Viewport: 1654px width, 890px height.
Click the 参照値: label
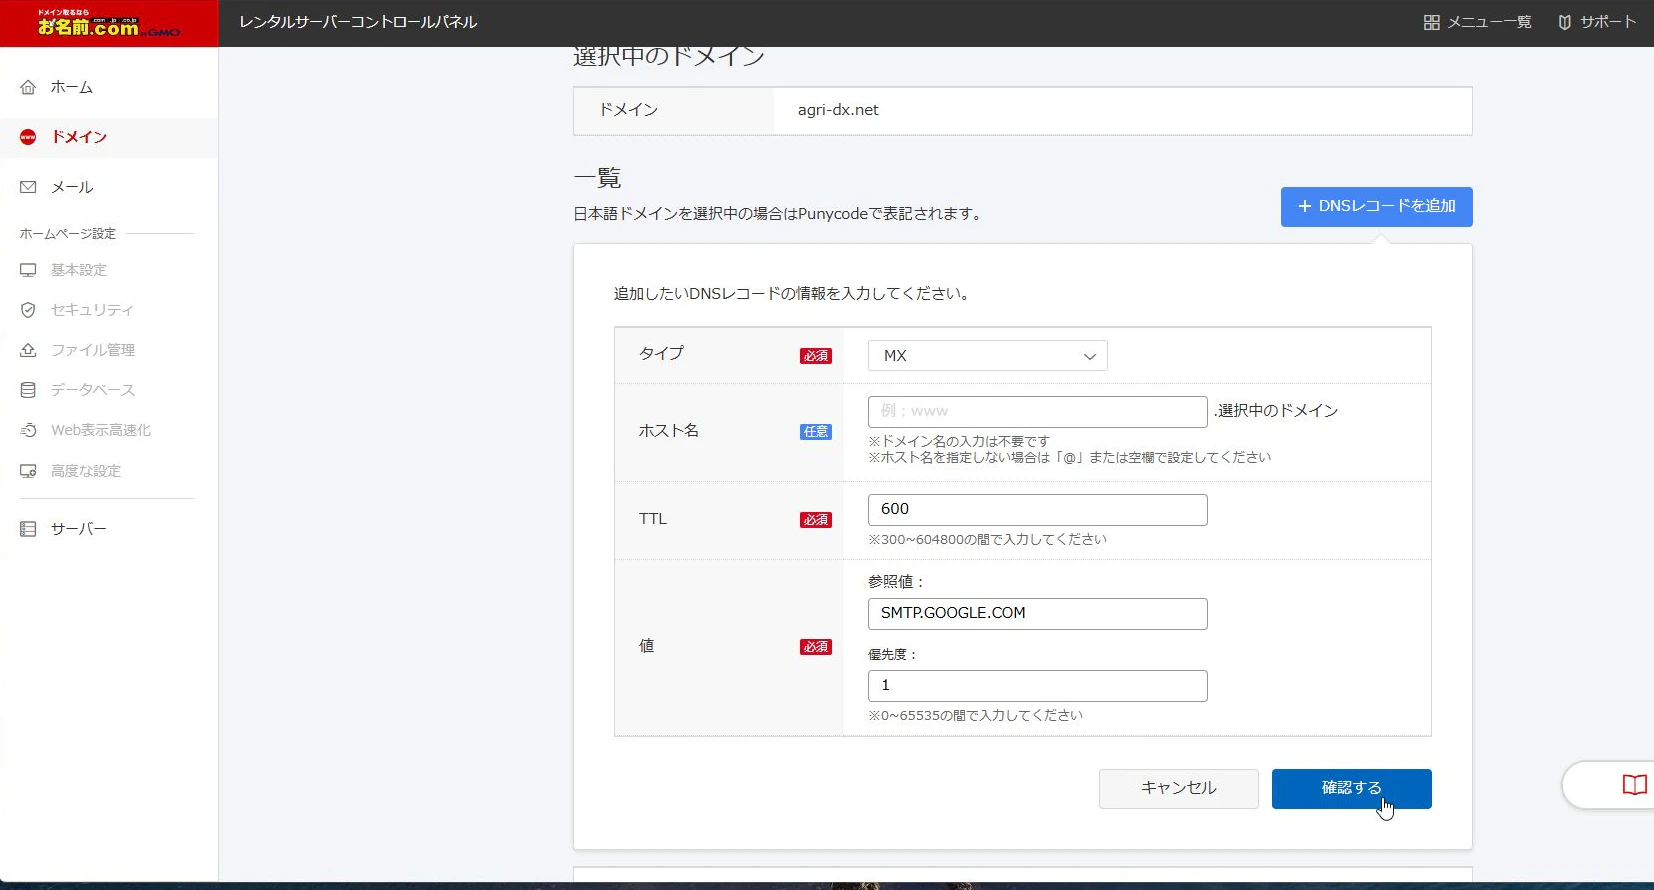point(896,582)
